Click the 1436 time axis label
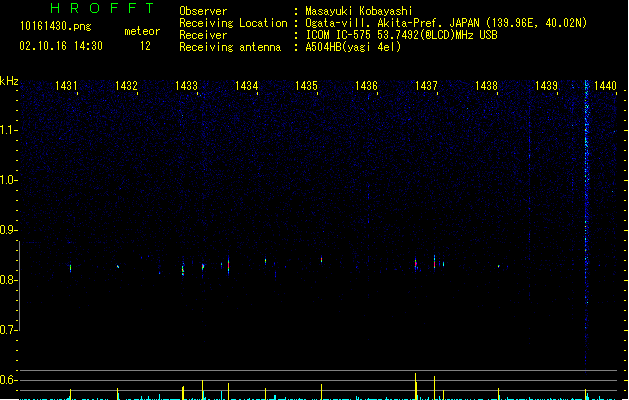The image size is (629, 400). (x=366, y=86)
